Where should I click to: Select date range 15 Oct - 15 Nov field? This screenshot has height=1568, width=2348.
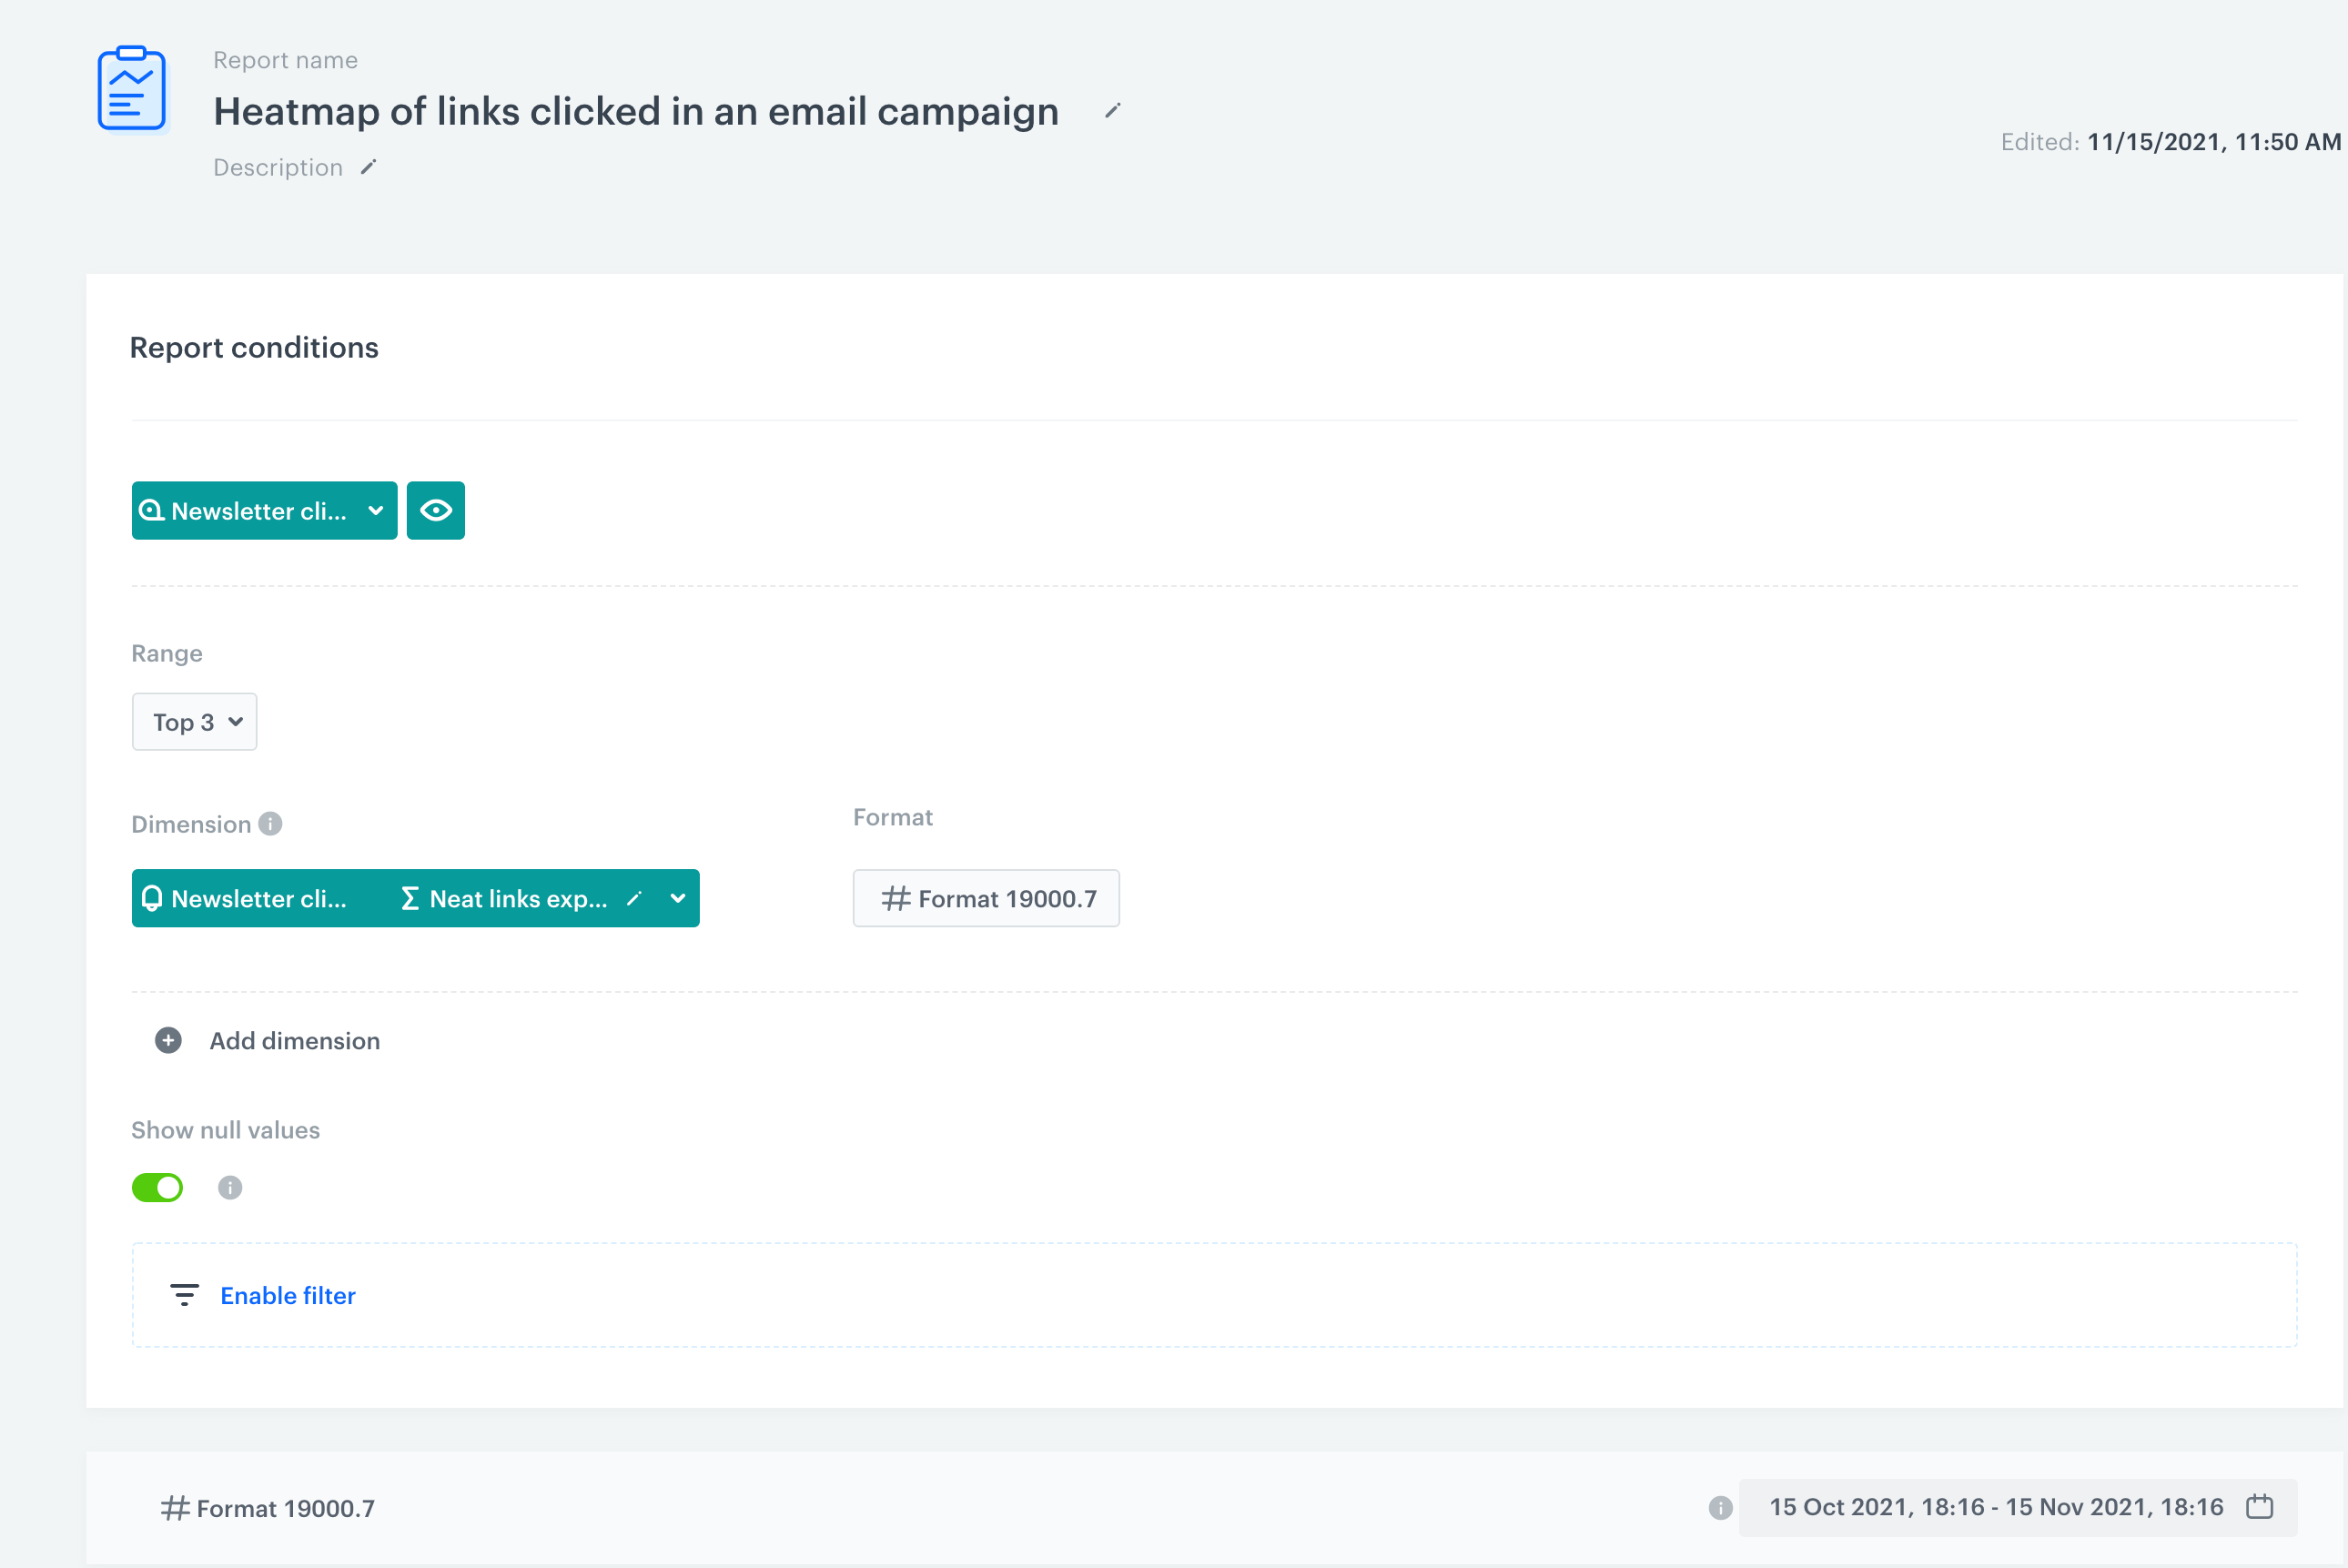point(1995,1507)
